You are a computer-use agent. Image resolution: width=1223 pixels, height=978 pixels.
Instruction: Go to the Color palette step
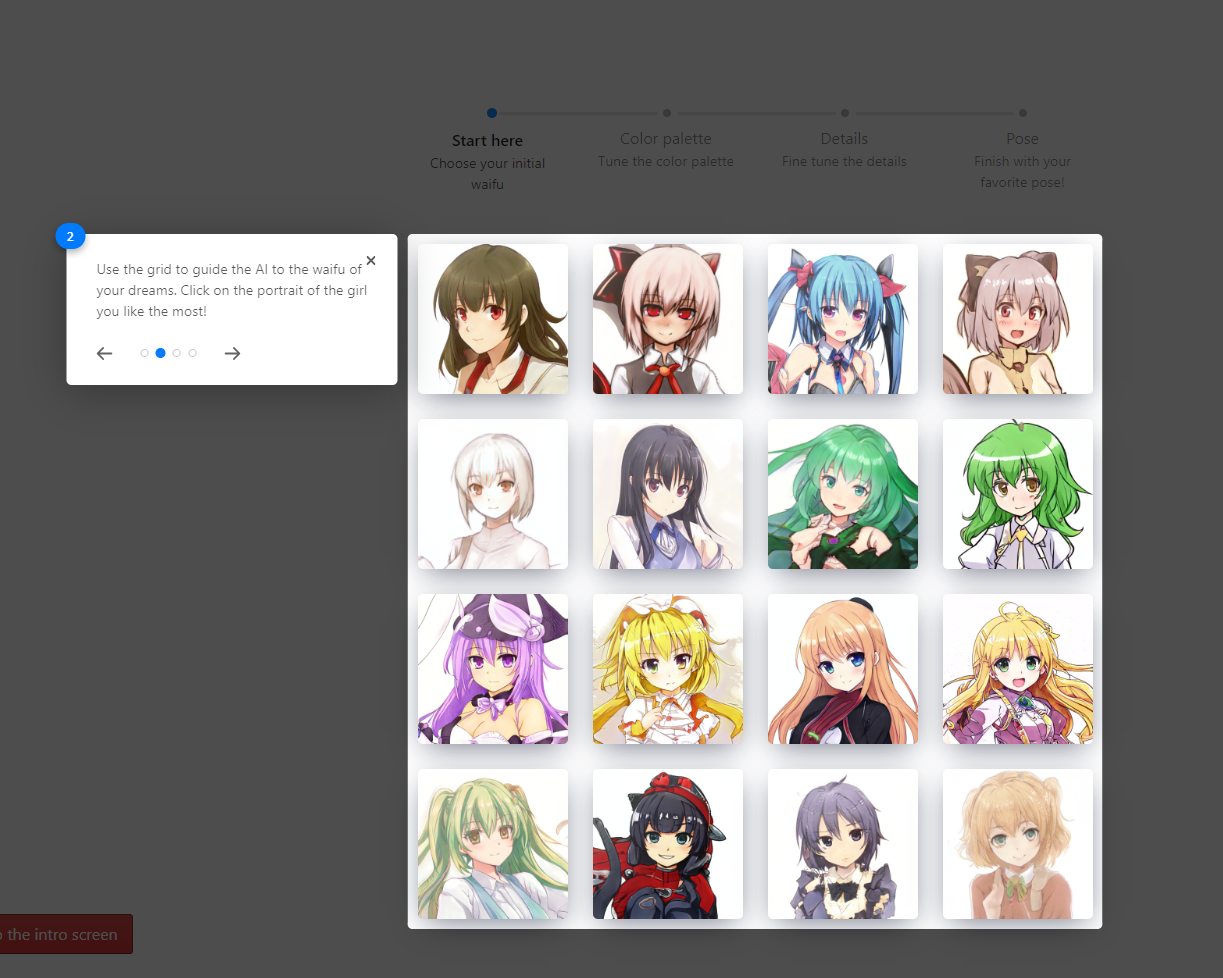point(666,139)
